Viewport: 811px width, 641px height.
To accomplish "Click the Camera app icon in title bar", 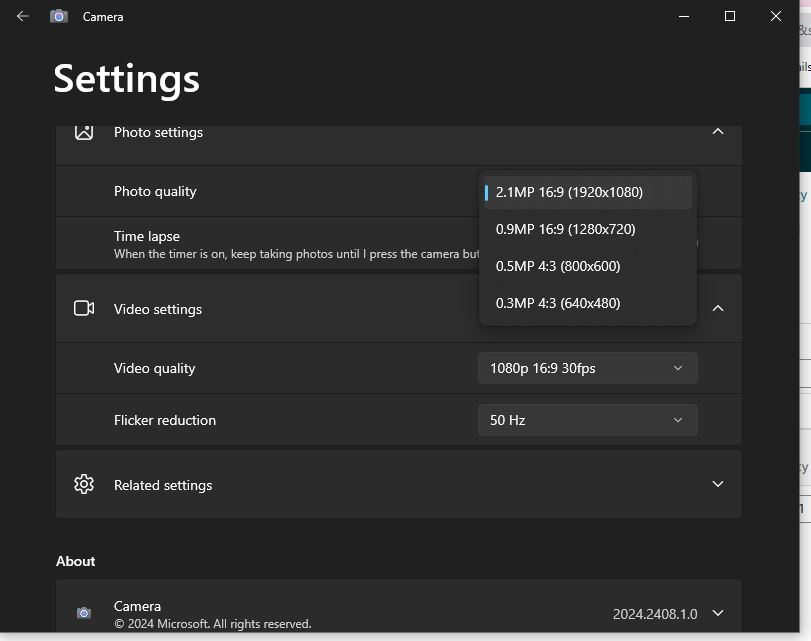I will 59,16.
